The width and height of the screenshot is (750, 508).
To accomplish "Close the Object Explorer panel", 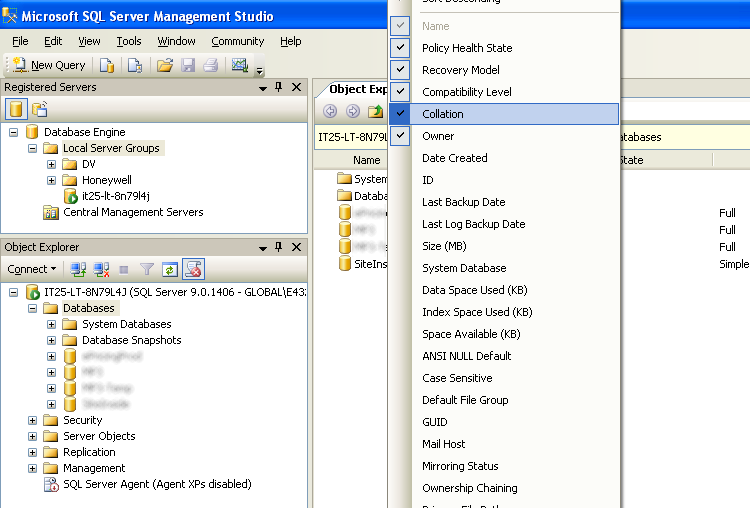I will coord(297,247).
